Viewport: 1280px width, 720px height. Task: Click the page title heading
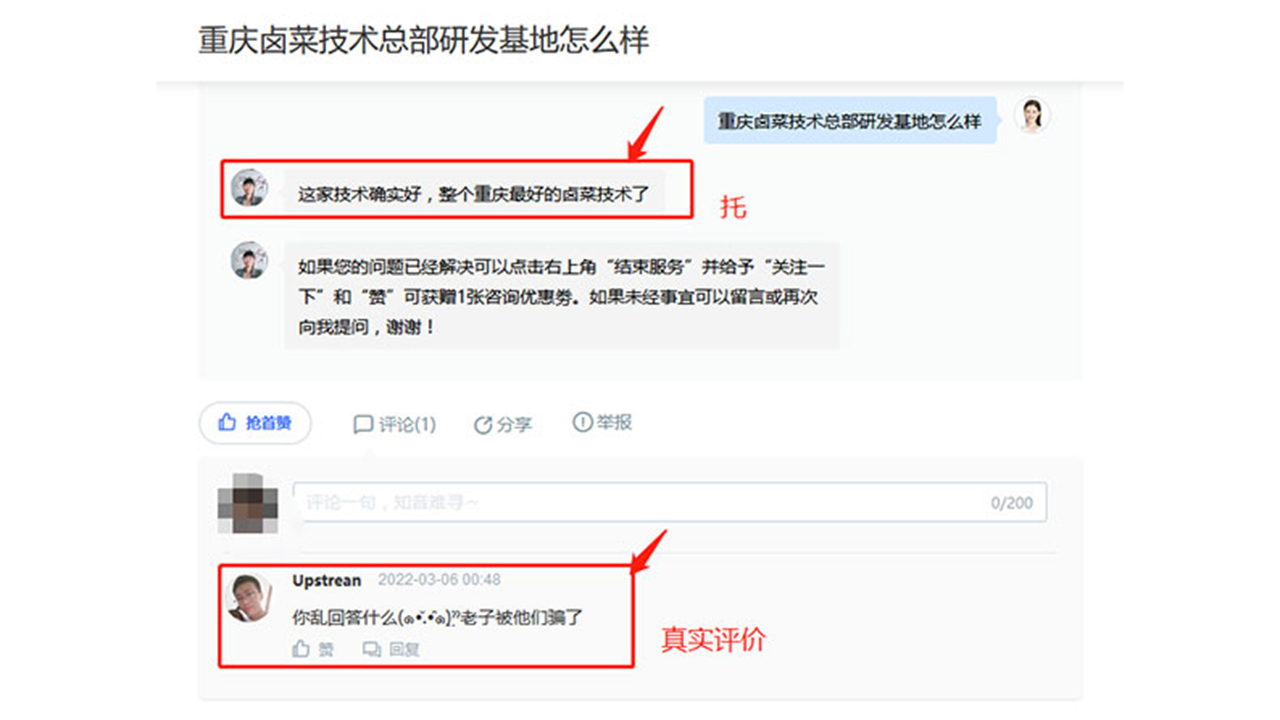424,40
